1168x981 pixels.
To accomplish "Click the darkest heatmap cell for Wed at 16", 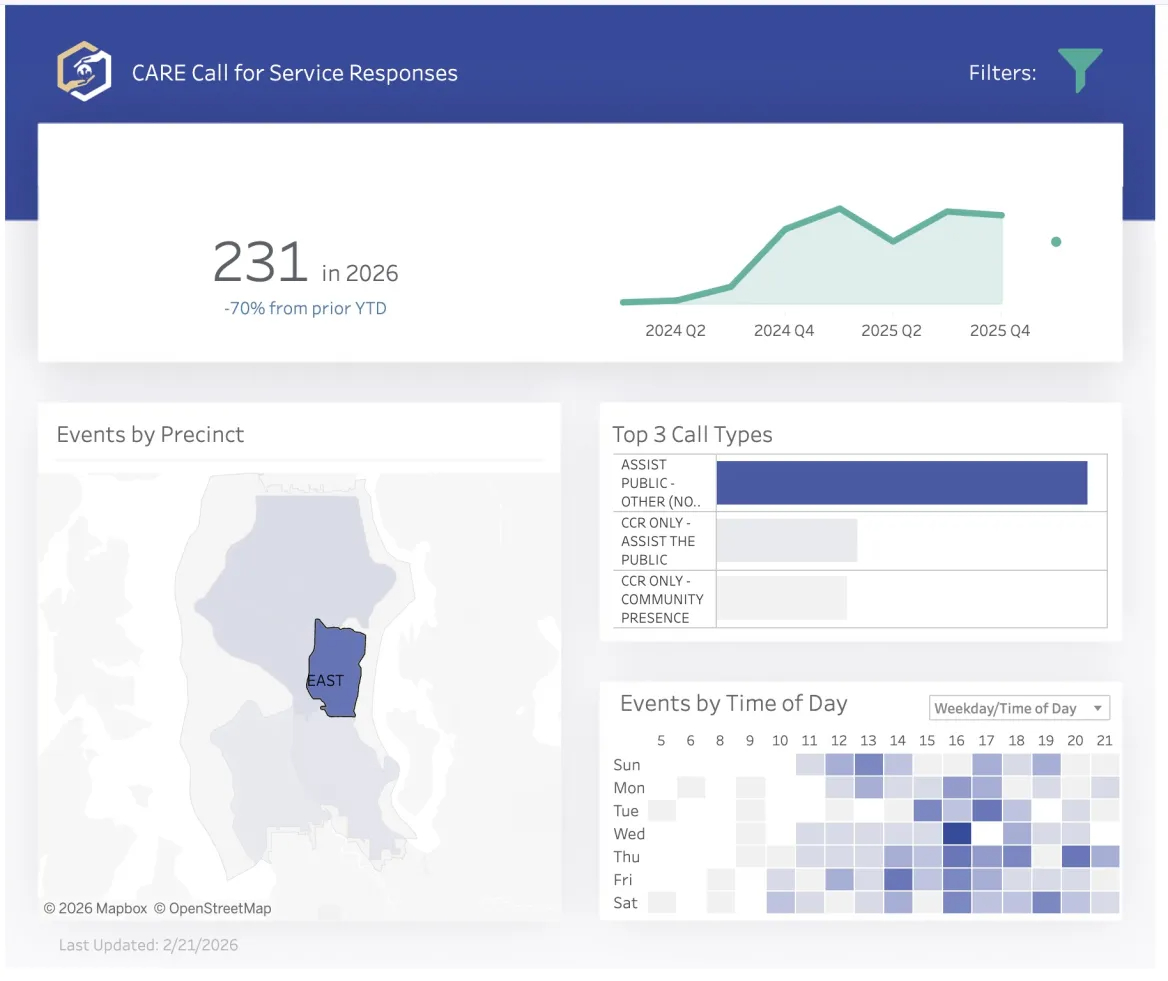I will pyautogui.click(x=957, y=833).
